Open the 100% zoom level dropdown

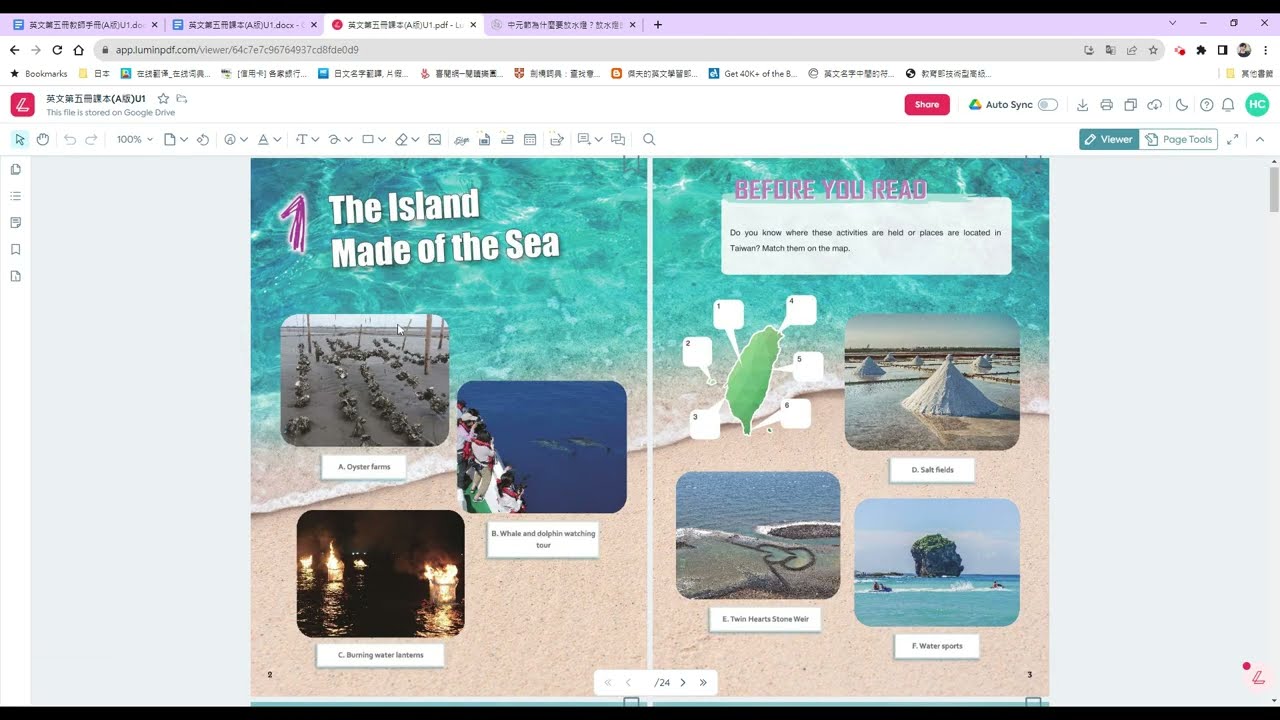135,140
